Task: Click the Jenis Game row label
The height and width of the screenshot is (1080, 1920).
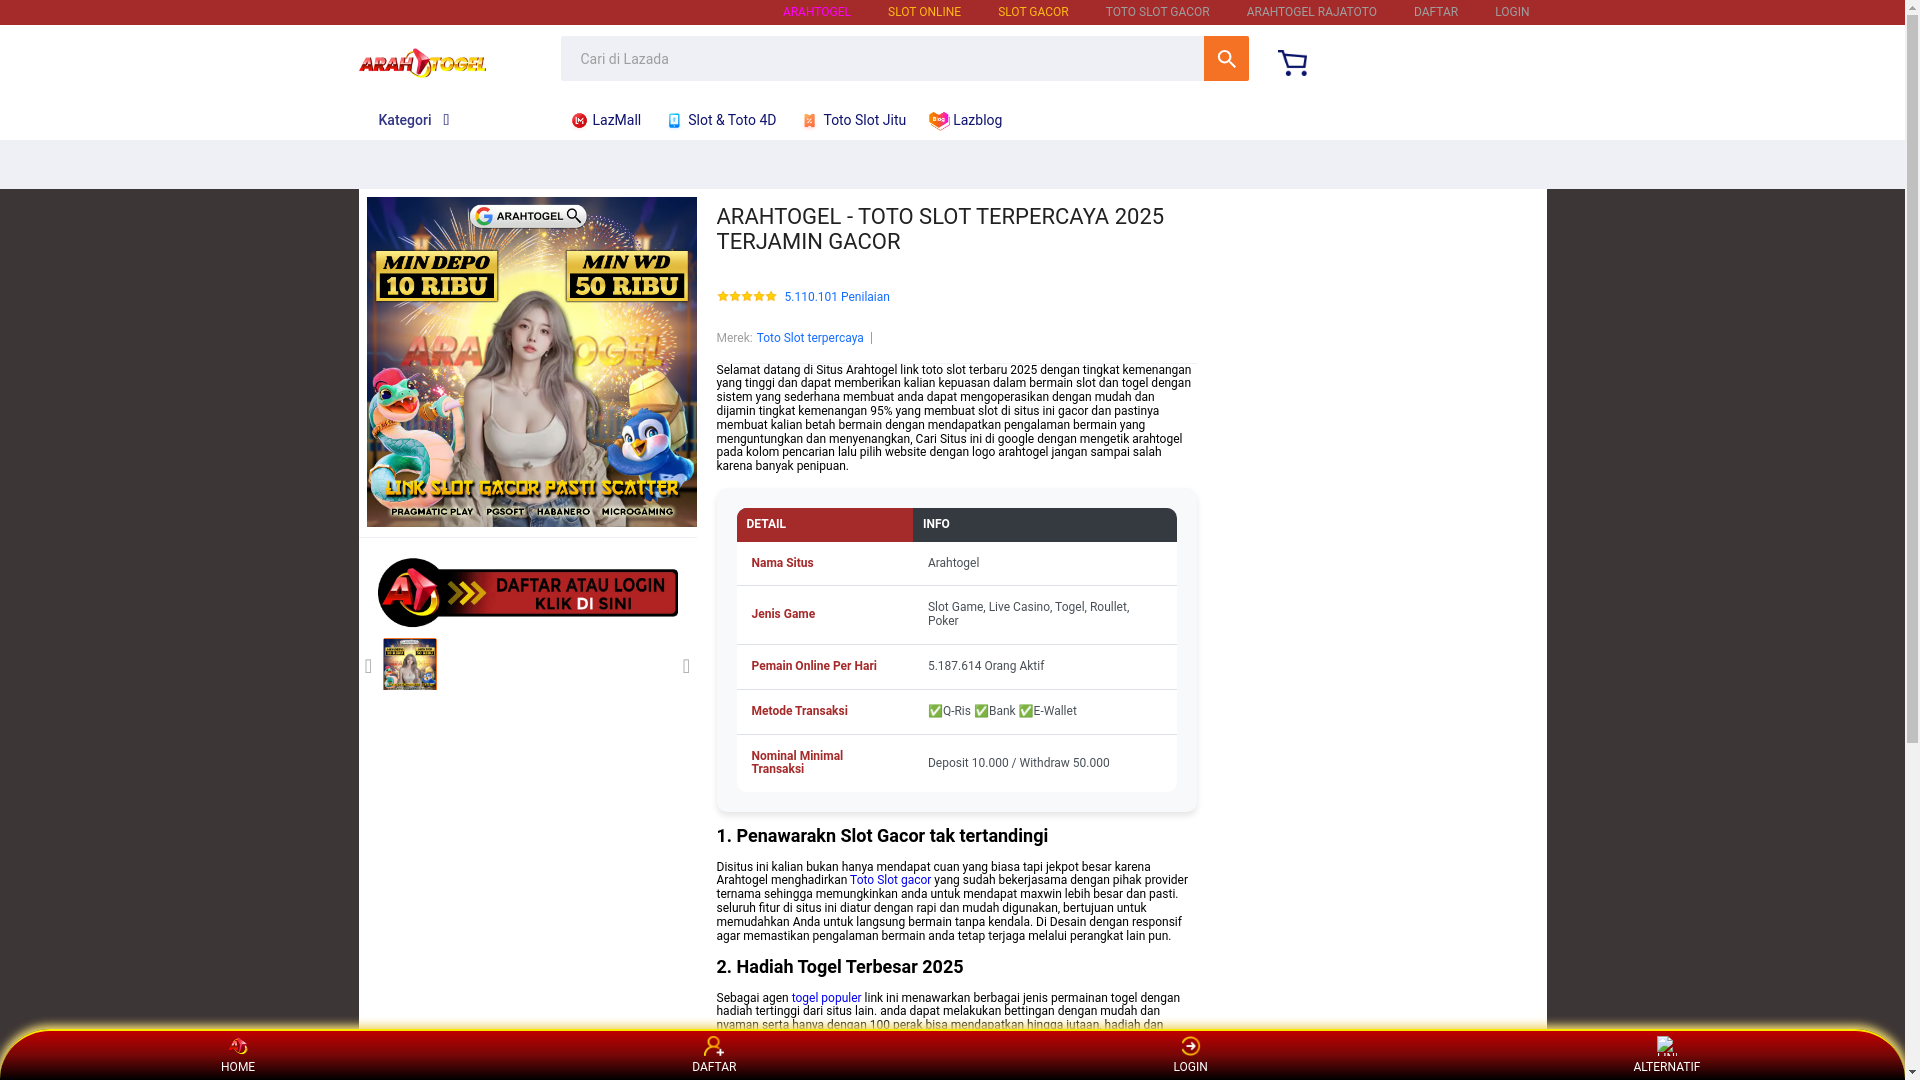Action: tap(783, 614)
